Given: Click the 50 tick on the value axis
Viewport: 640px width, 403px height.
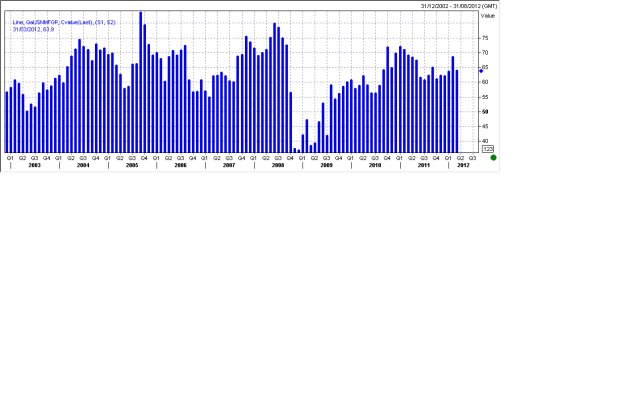Looking at the screenshot, I should click(484, 112).
